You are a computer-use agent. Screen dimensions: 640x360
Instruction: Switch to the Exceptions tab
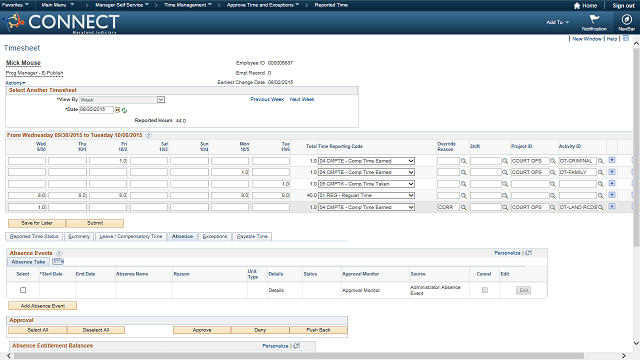215,236
